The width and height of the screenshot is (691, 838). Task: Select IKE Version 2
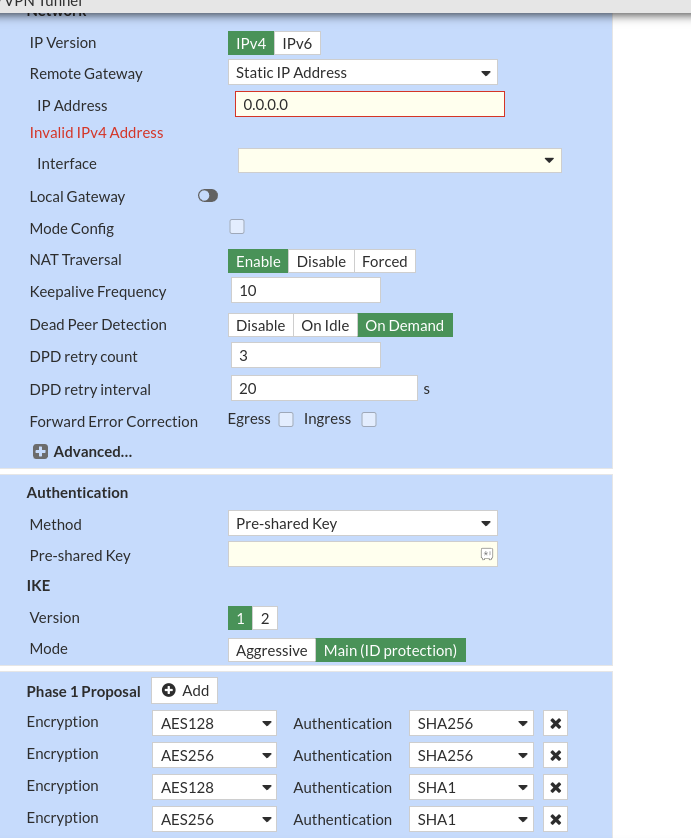(x=264, y=618)
